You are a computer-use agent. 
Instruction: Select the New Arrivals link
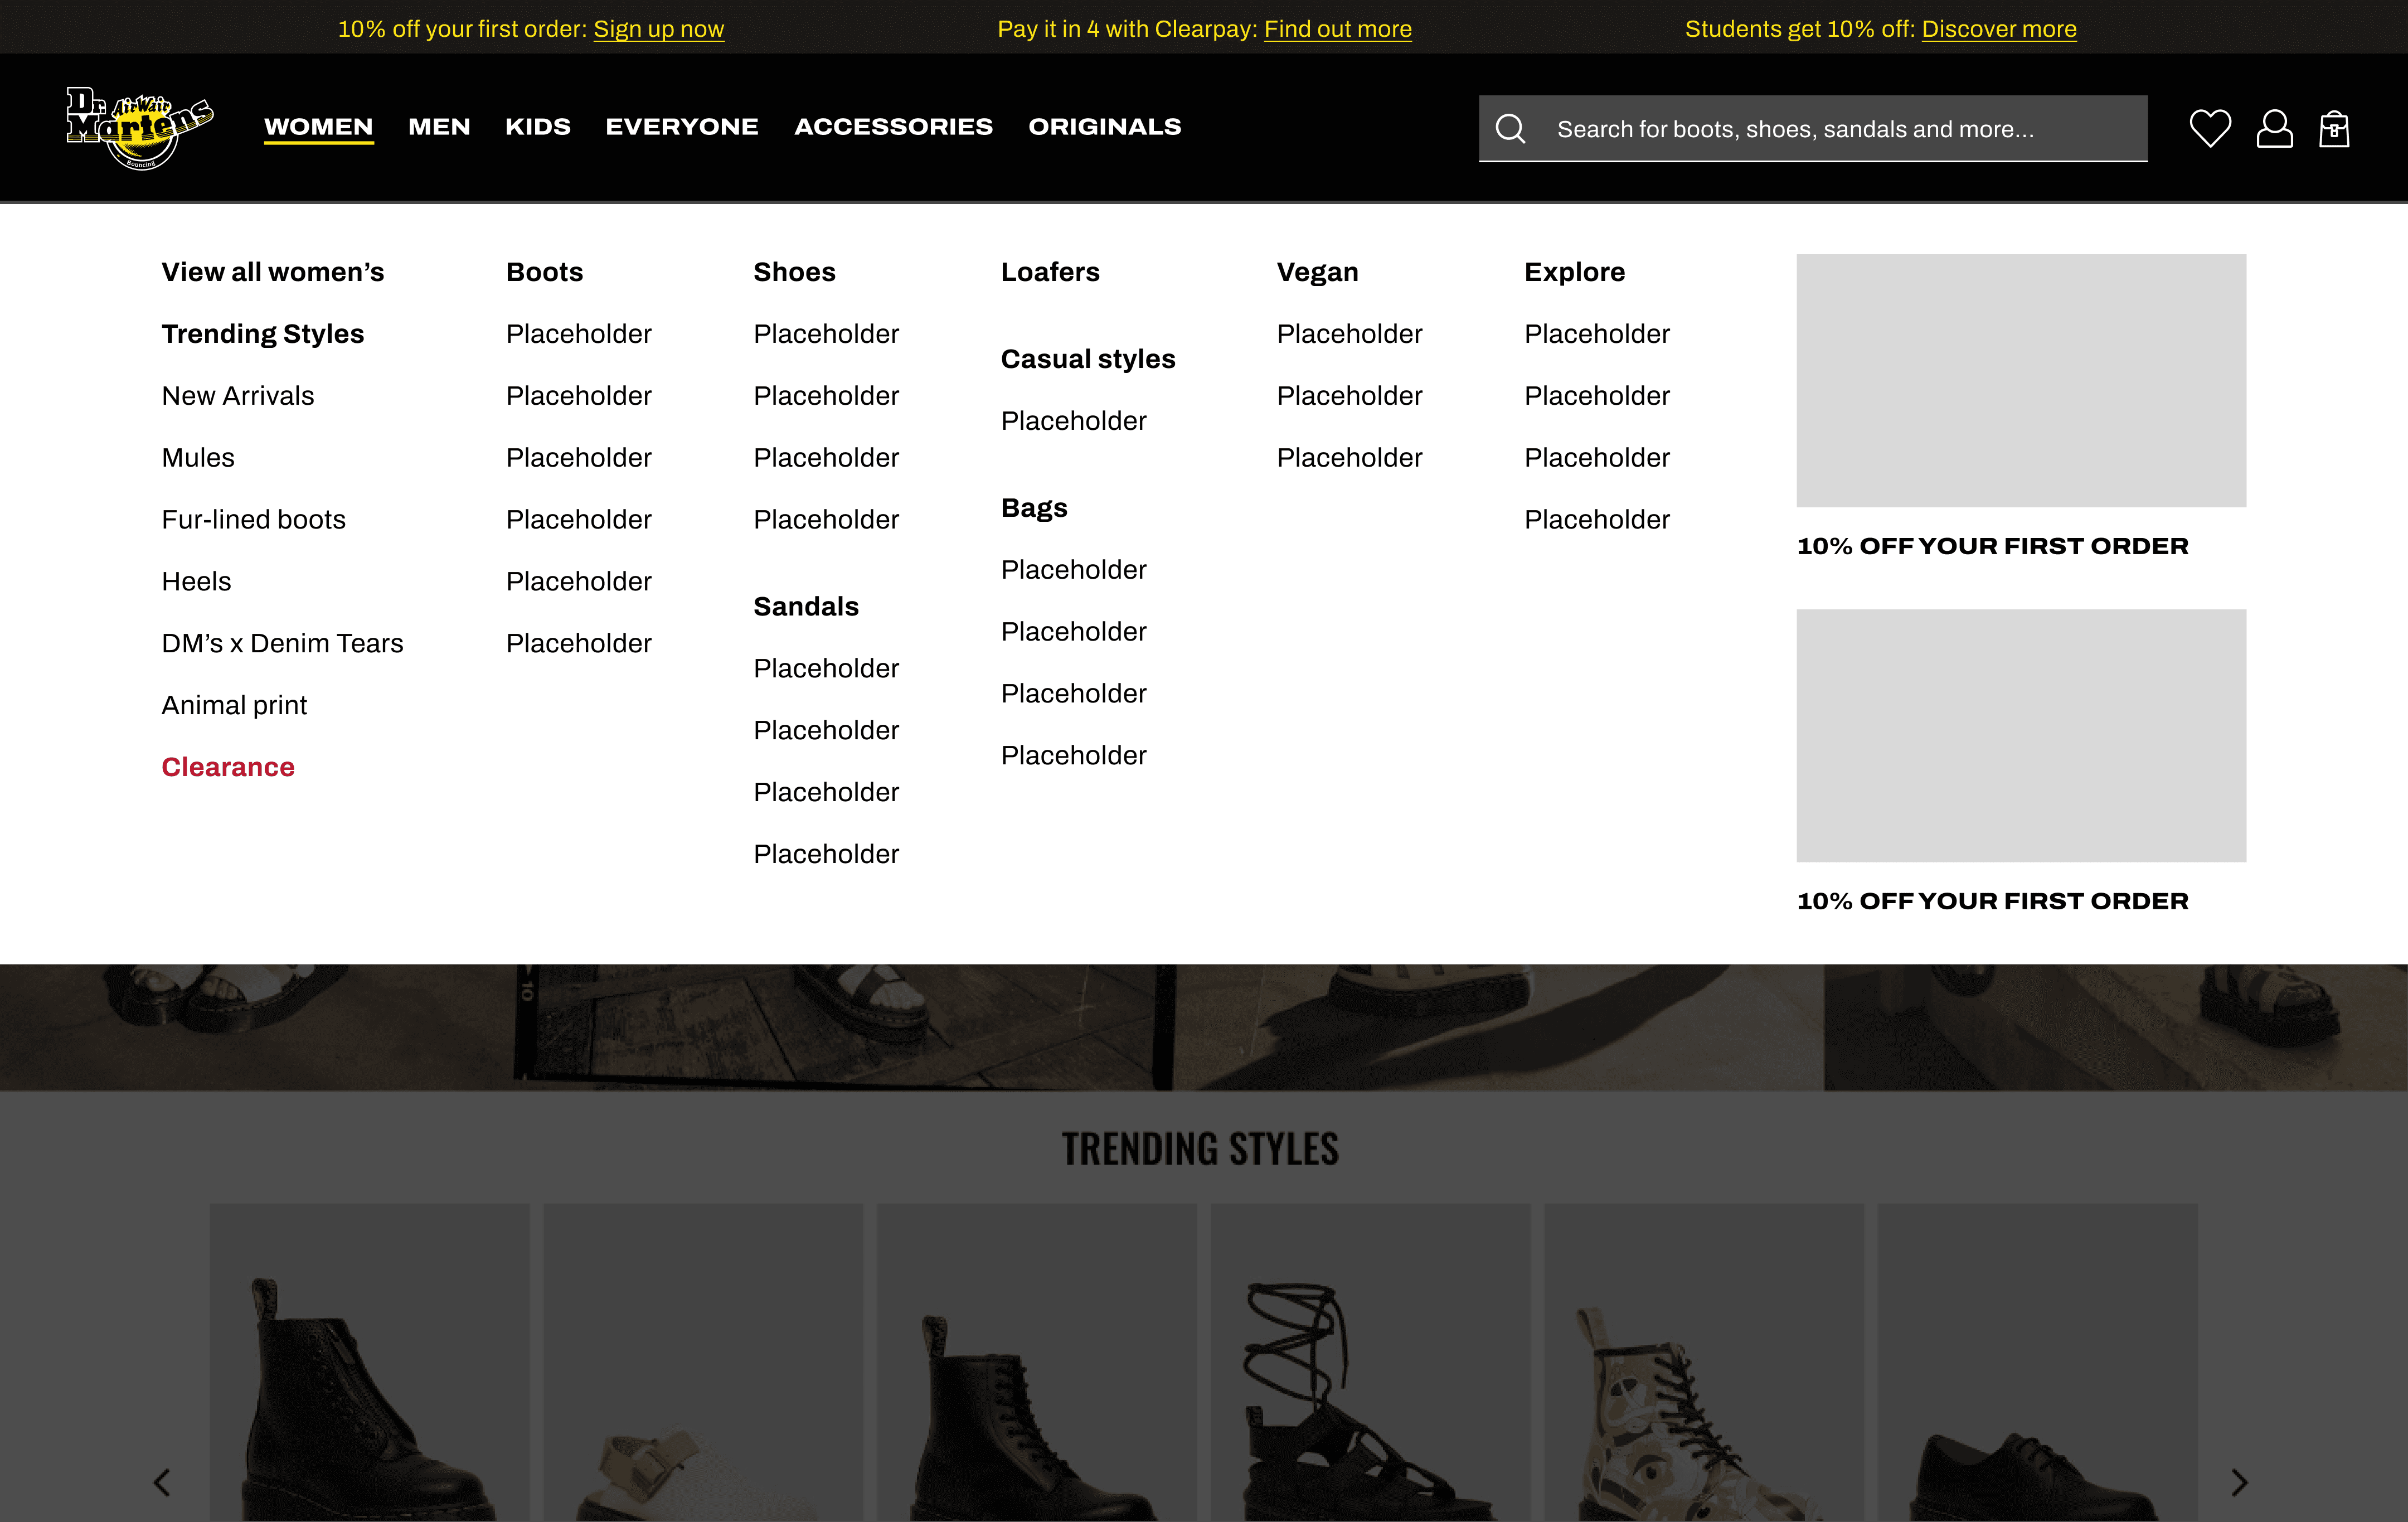pos(238,396)
